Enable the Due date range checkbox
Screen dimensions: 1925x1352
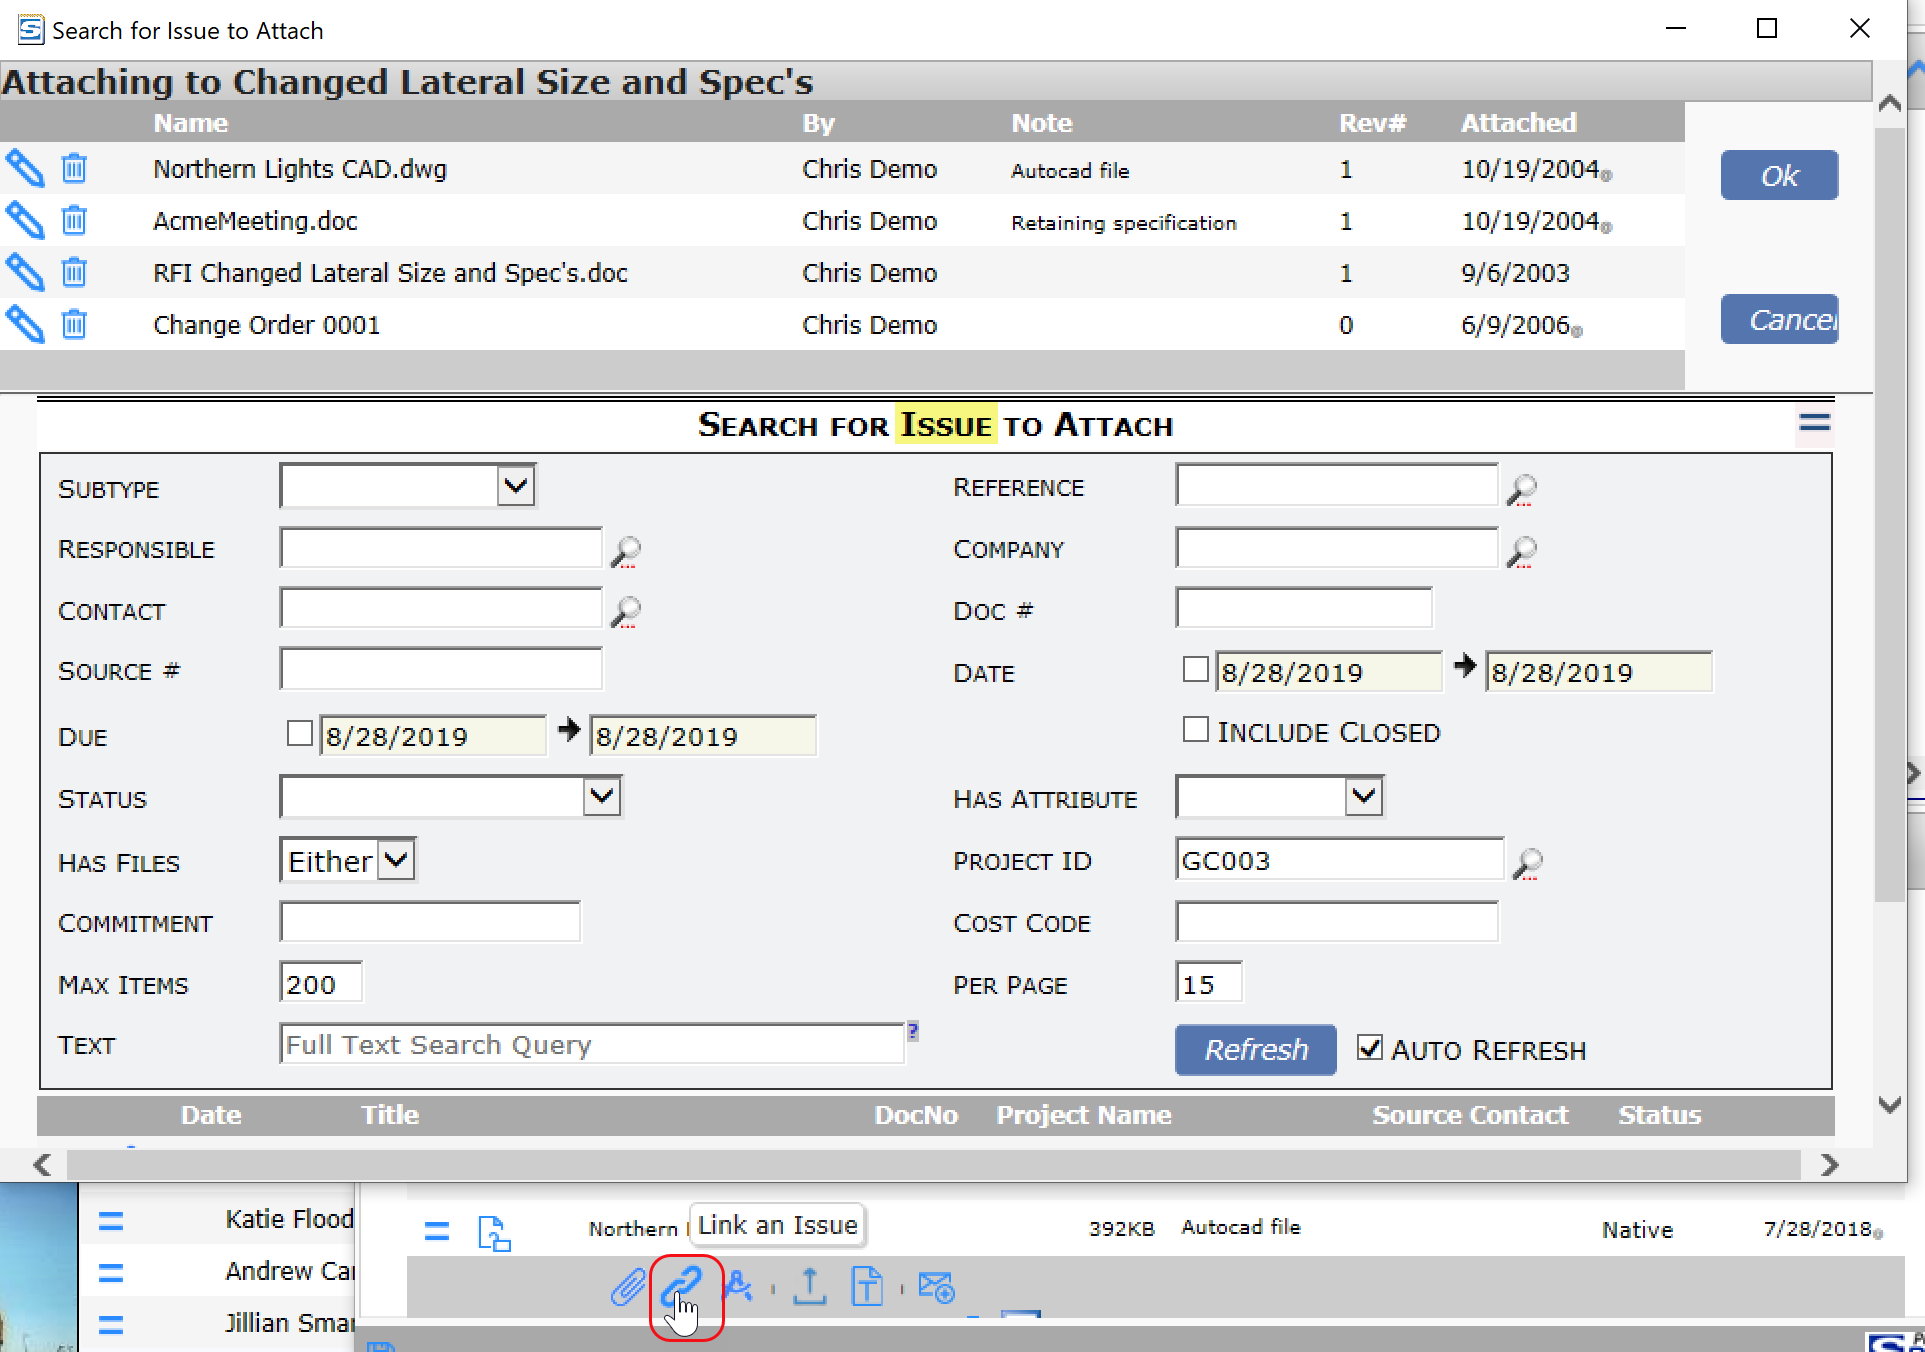(299, 733)
